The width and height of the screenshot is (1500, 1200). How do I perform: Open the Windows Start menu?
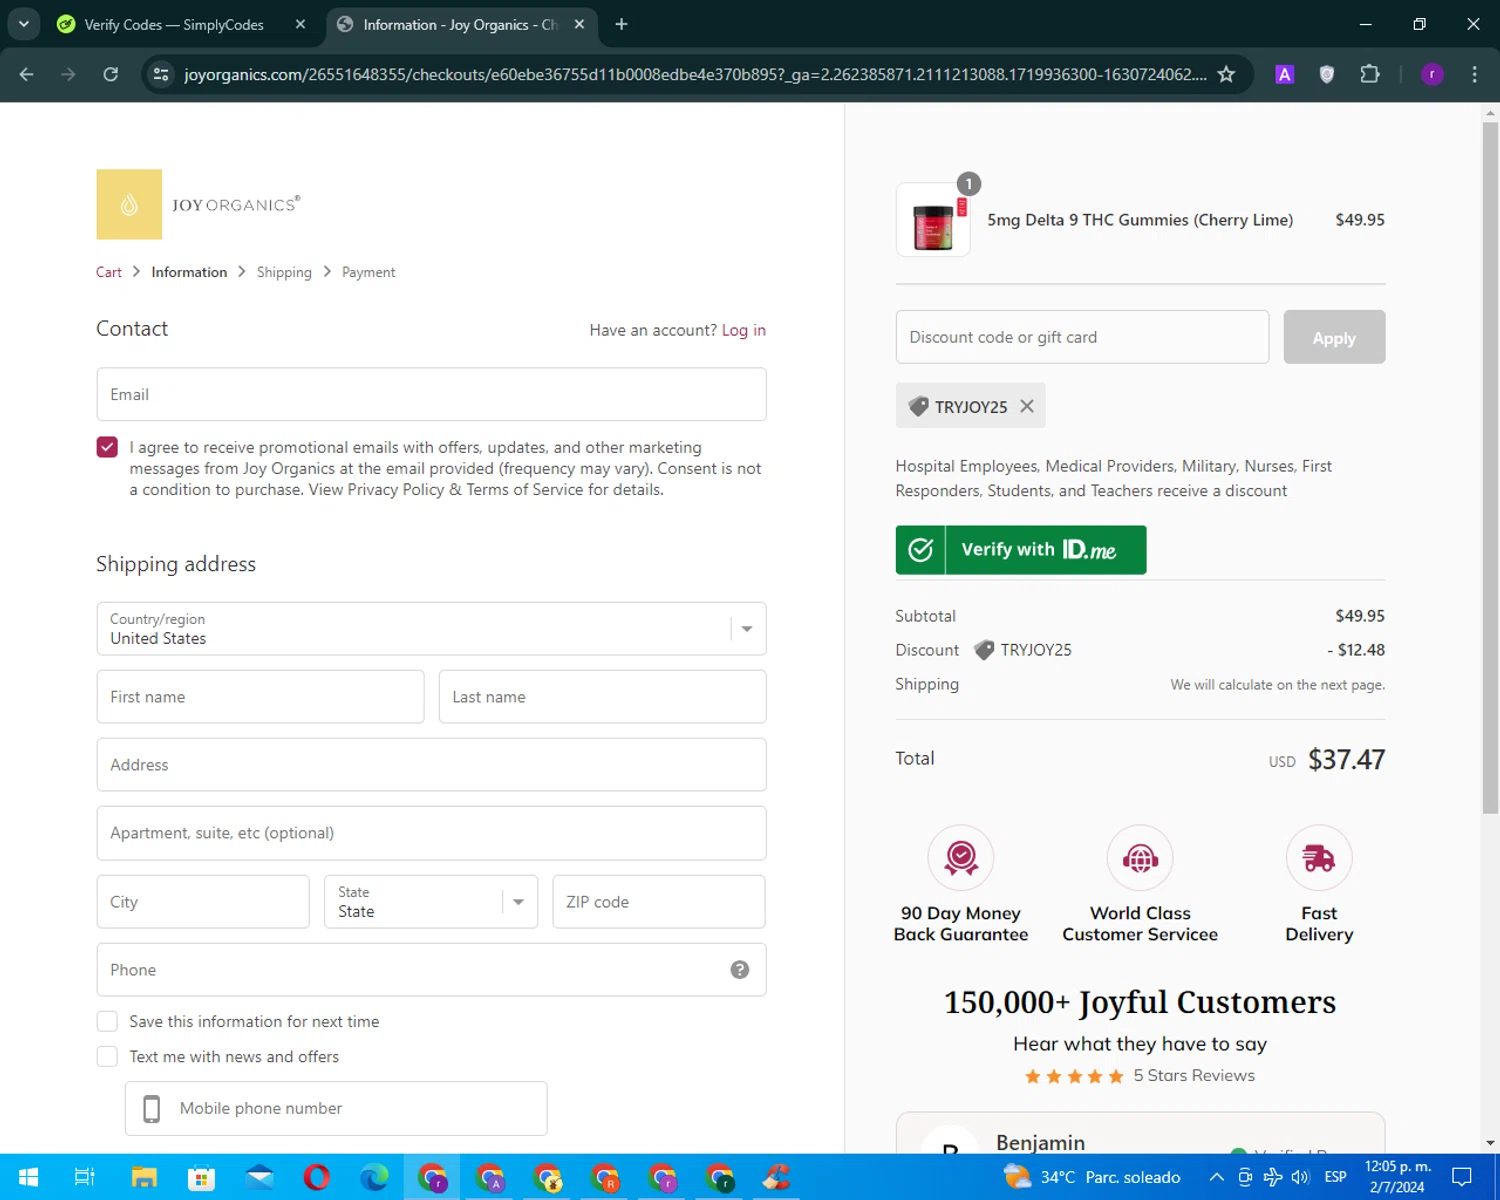pyautogui.click(x=28, y=1177)
